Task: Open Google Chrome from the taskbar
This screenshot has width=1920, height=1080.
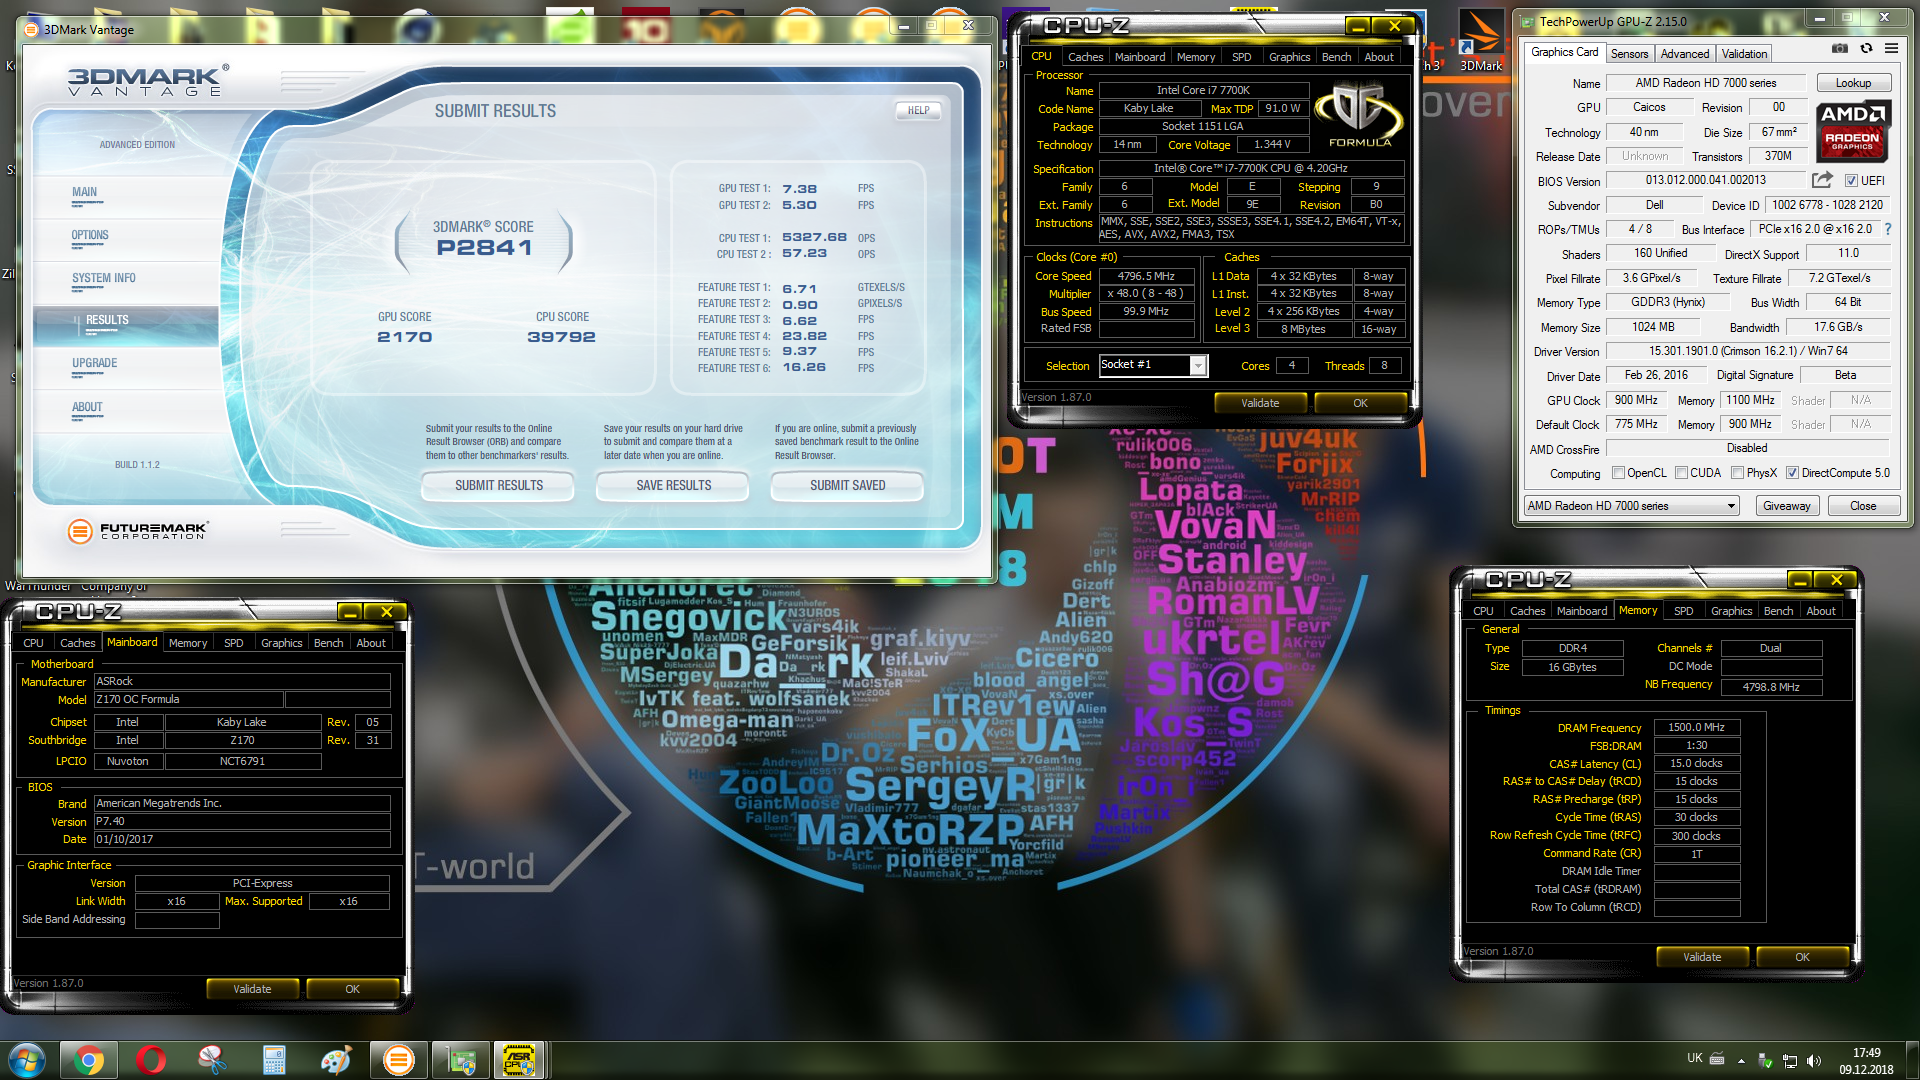Action: coord(89,1060)
